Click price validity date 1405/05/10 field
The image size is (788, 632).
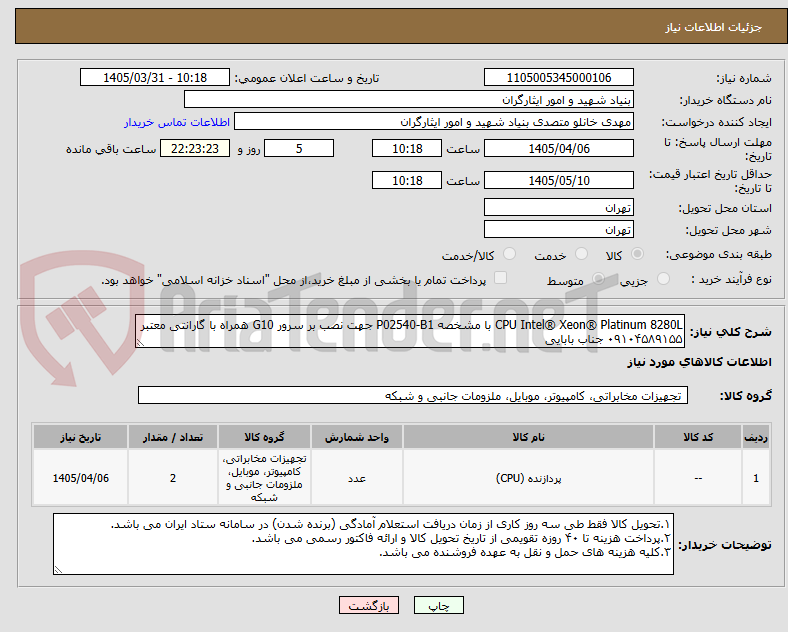click(x=559, y=180)
